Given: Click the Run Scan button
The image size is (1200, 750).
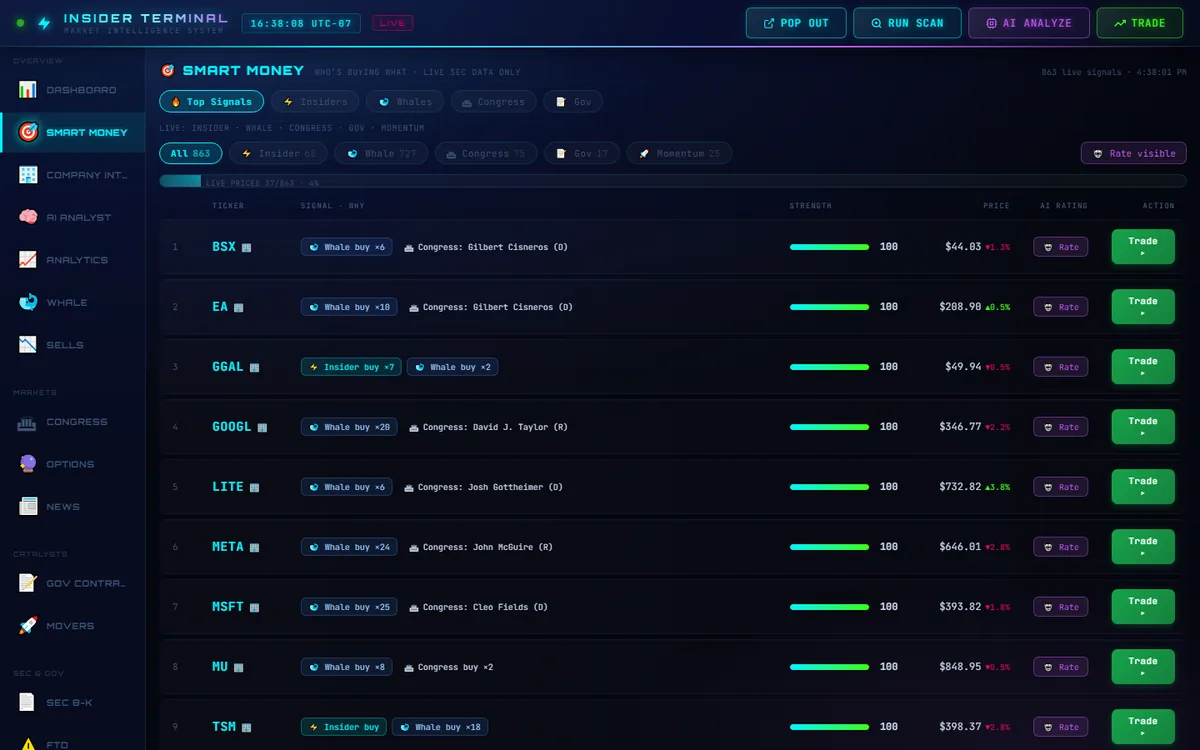Looking at the screenshot, I should coord(907,23).
